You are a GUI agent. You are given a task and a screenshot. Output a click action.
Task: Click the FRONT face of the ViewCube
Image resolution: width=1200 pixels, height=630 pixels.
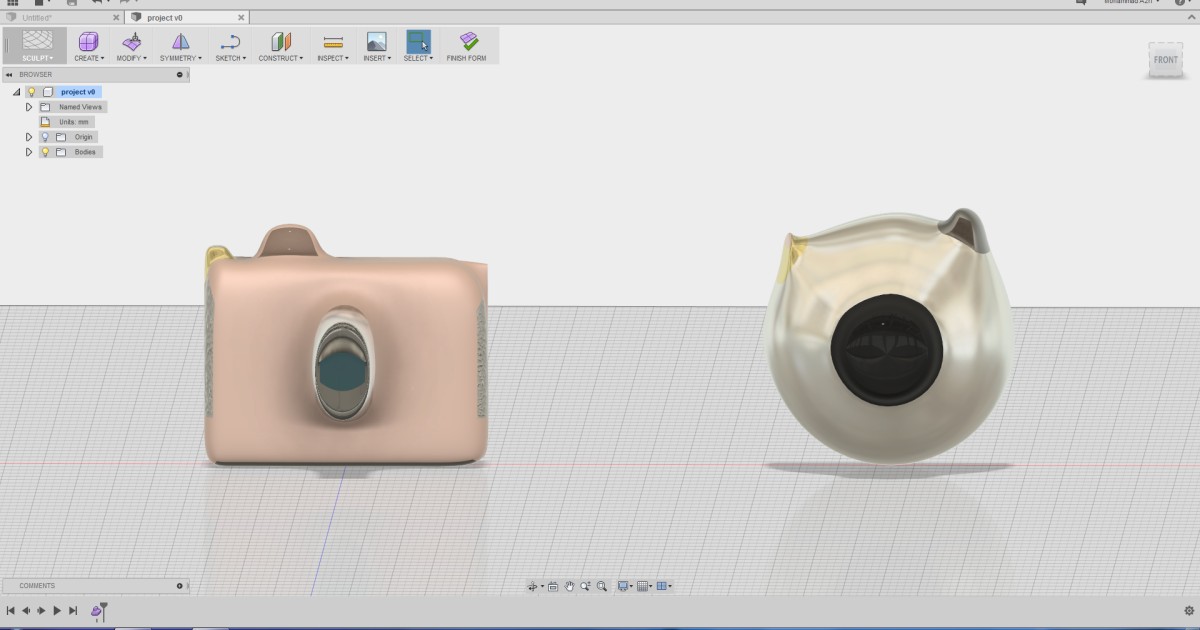tap(1165, 60)
